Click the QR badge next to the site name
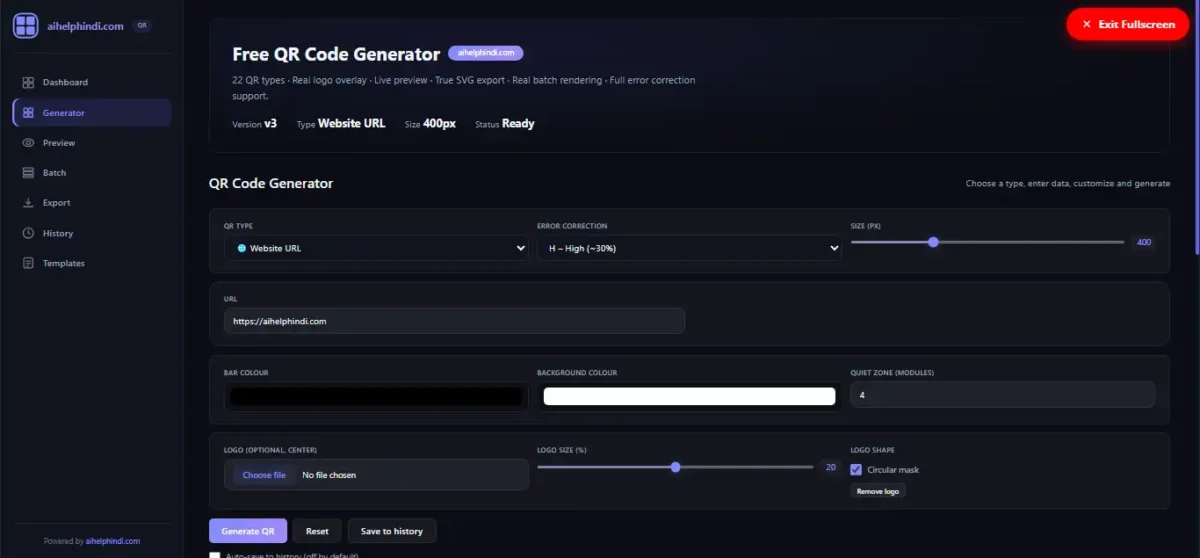Viewport: 1200px width, 558px height. pyautogui.click(x=142, y=26)
